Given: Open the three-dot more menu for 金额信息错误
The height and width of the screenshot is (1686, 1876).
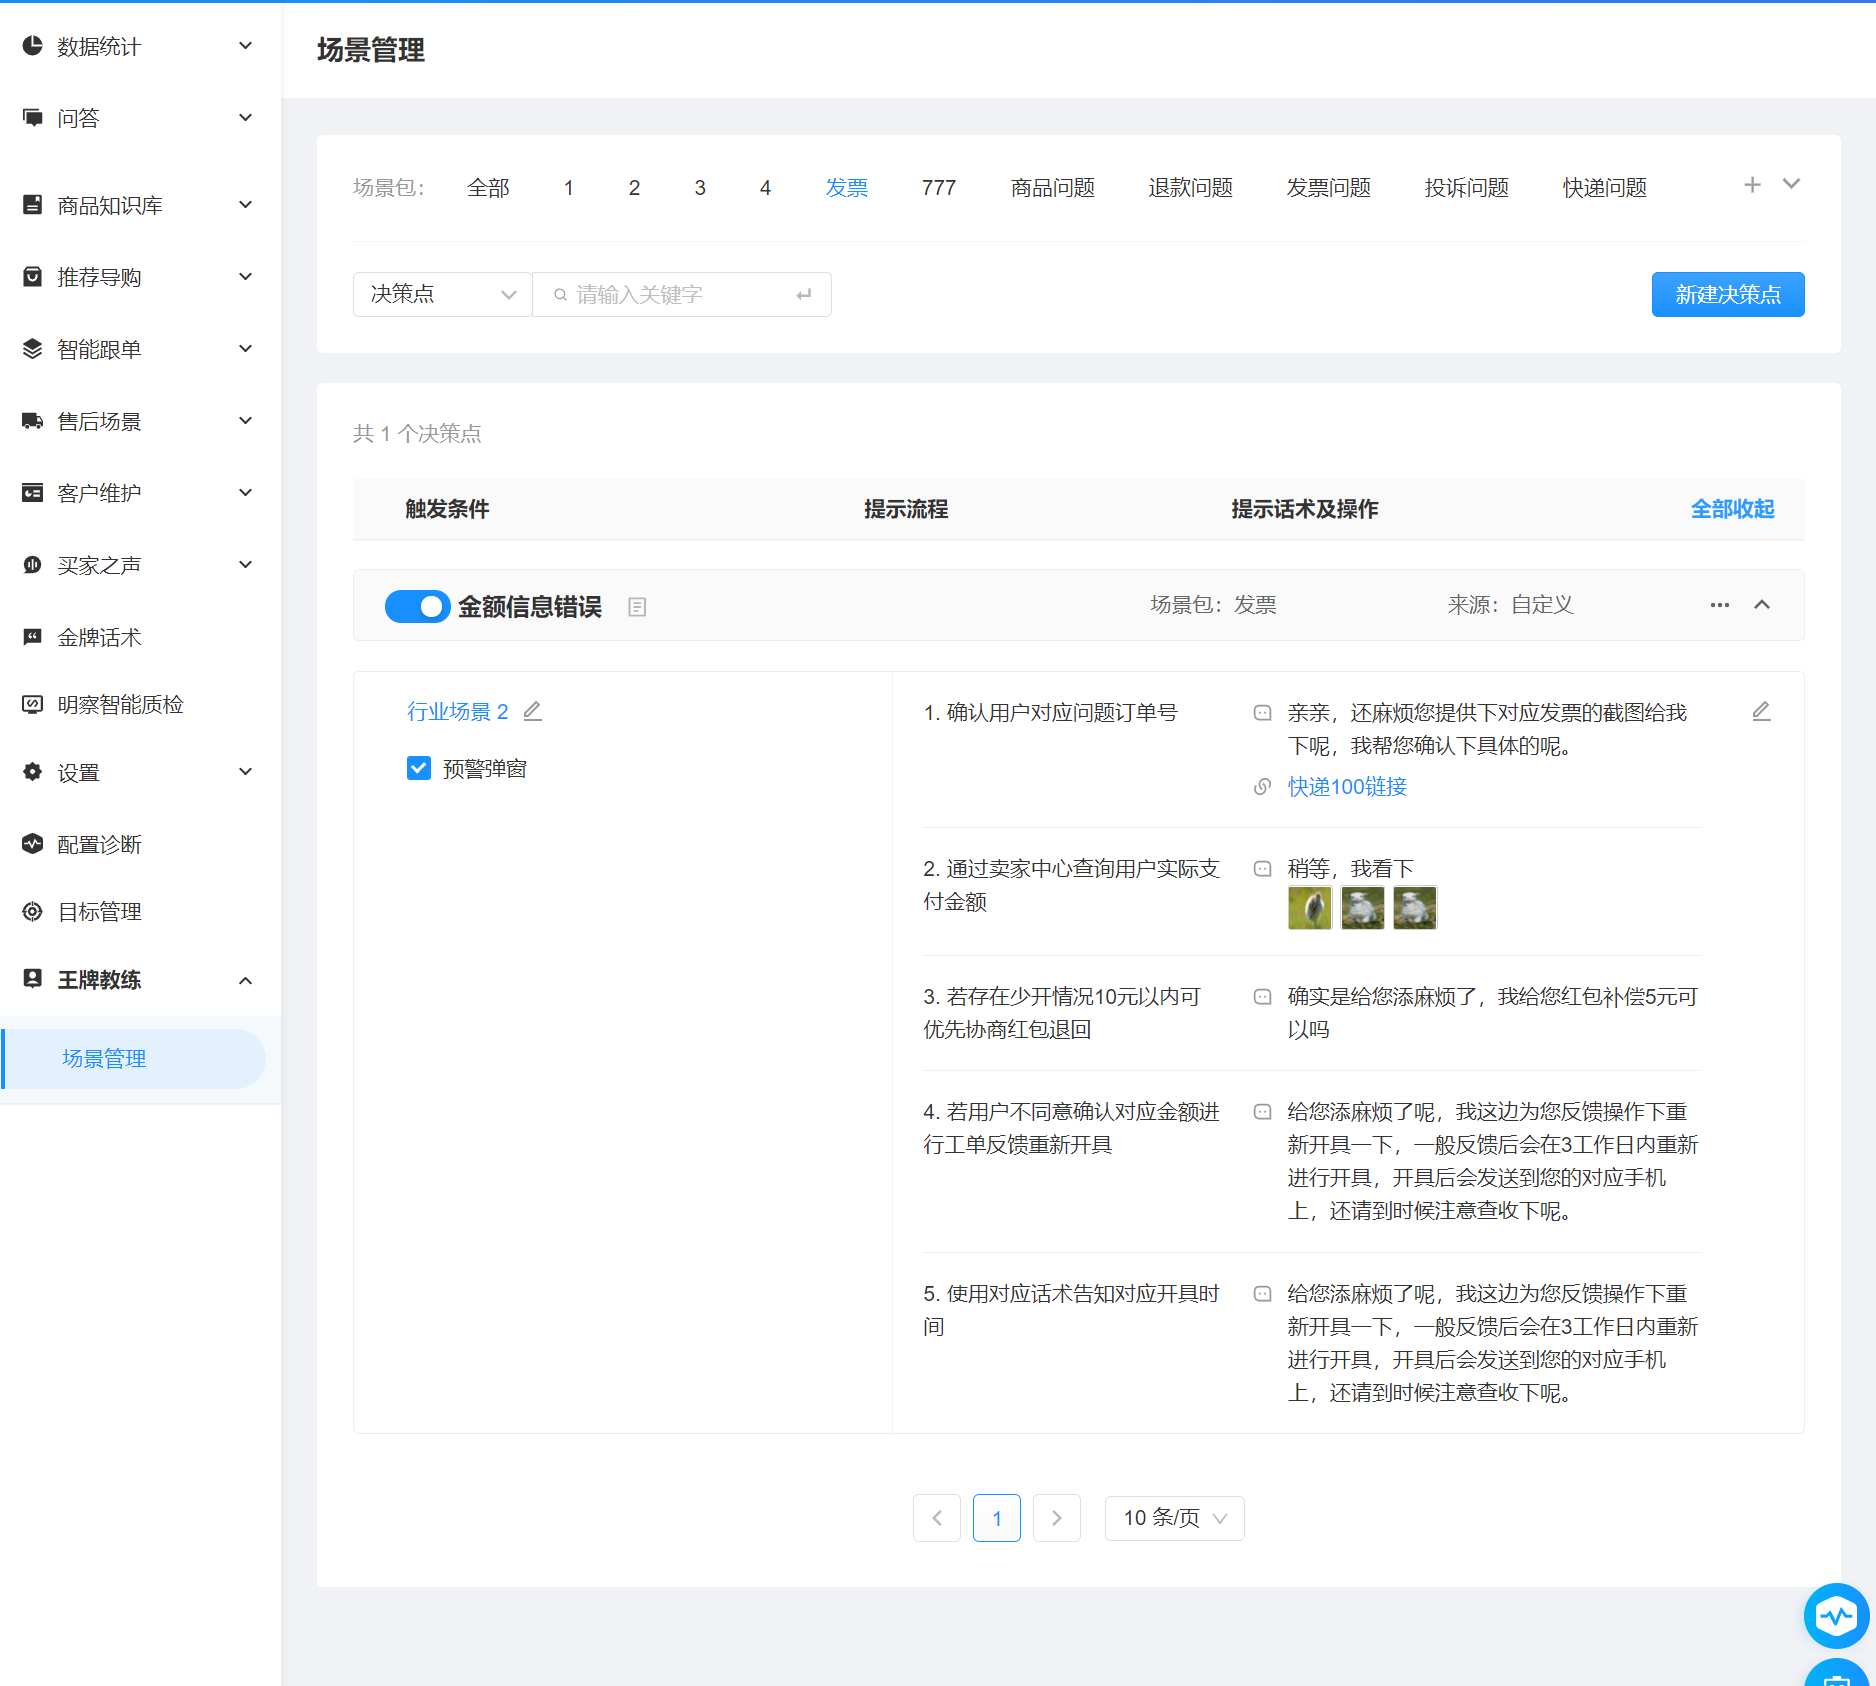Looking at the screenshot, I should click(x=1720, y=605).
